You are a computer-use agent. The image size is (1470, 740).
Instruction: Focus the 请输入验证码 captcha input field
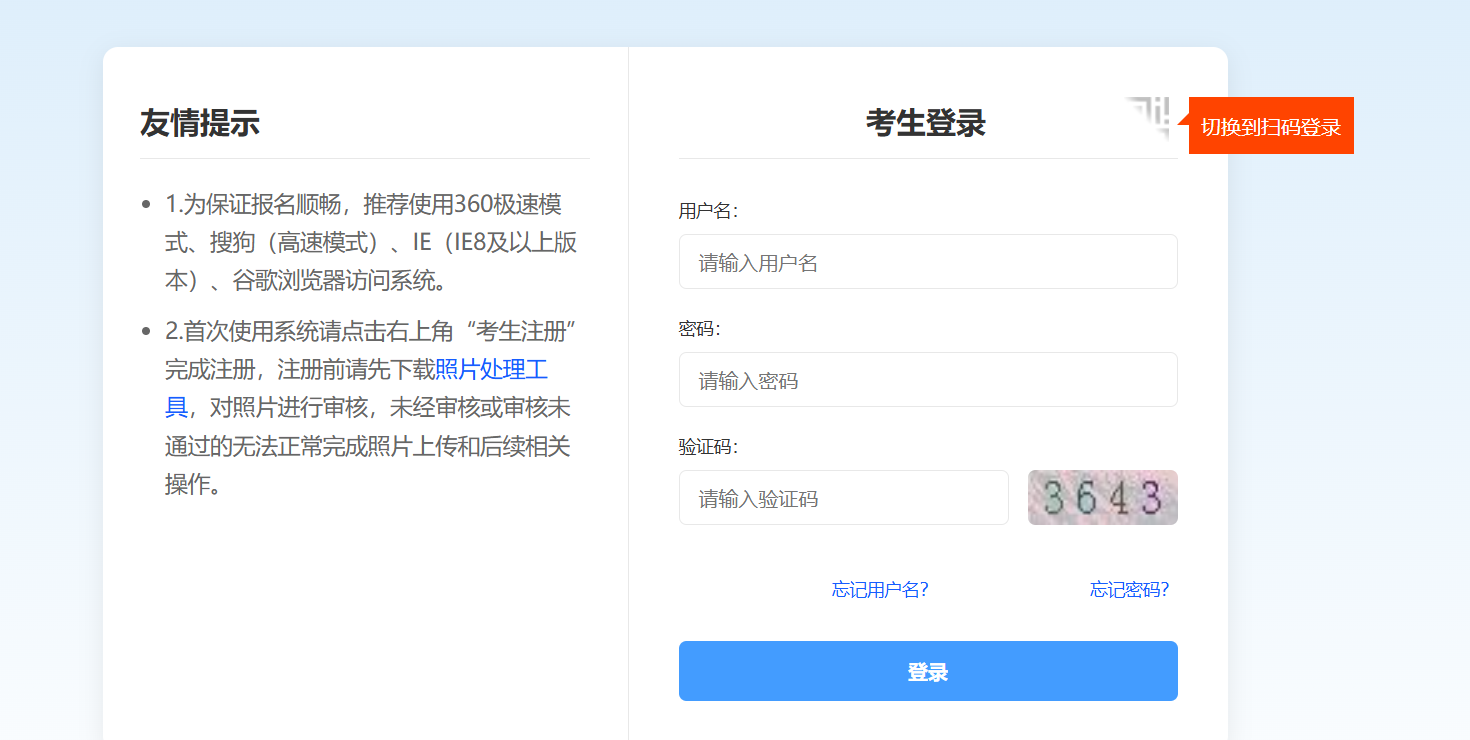[843, 498]
